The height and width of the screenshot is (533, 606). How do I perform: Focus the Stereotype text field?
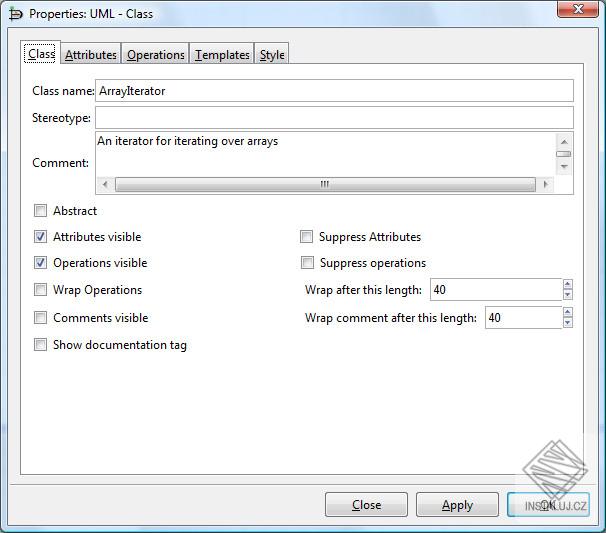tap(334, 117)
